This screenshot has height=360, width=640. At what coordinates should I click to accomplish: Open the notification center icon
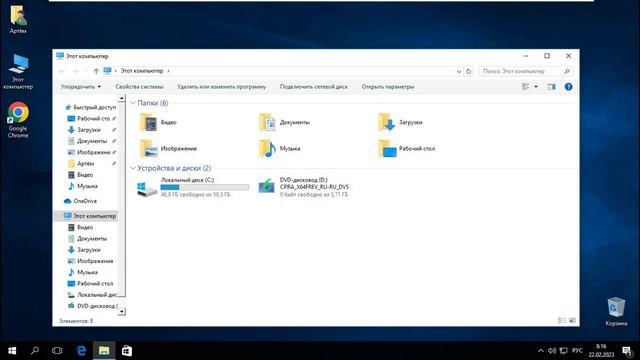coord(627,351)
